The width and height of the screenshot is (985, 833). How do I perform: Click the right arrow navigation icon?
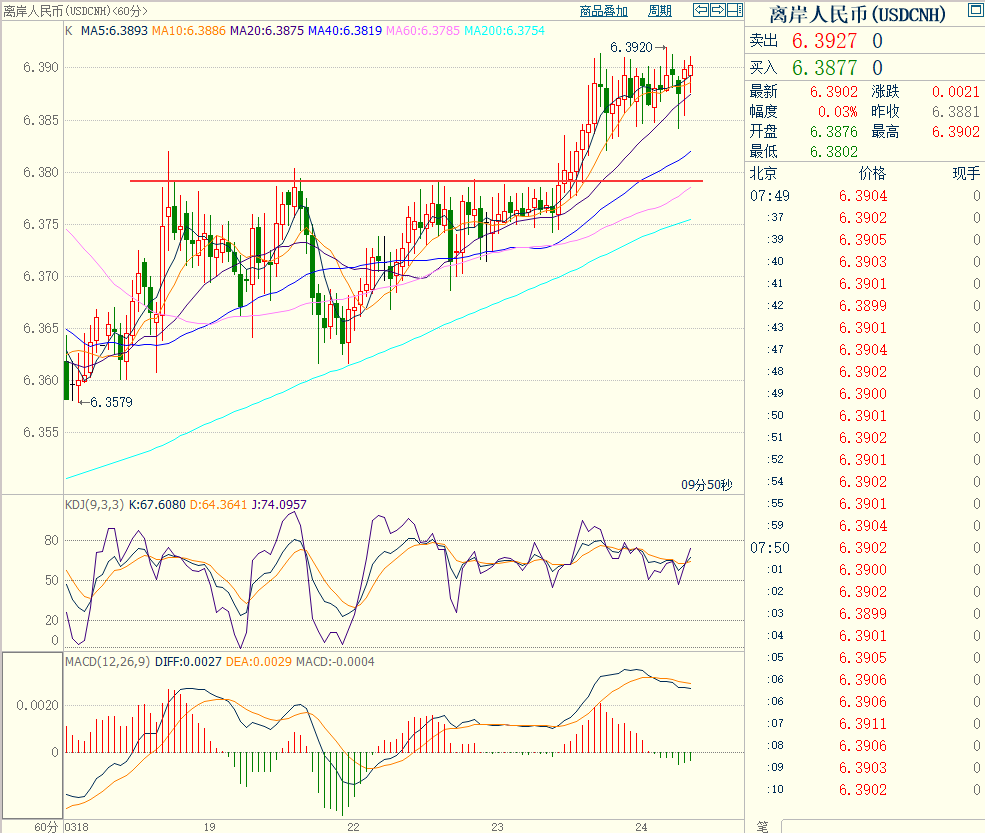(x=718, y=11)
